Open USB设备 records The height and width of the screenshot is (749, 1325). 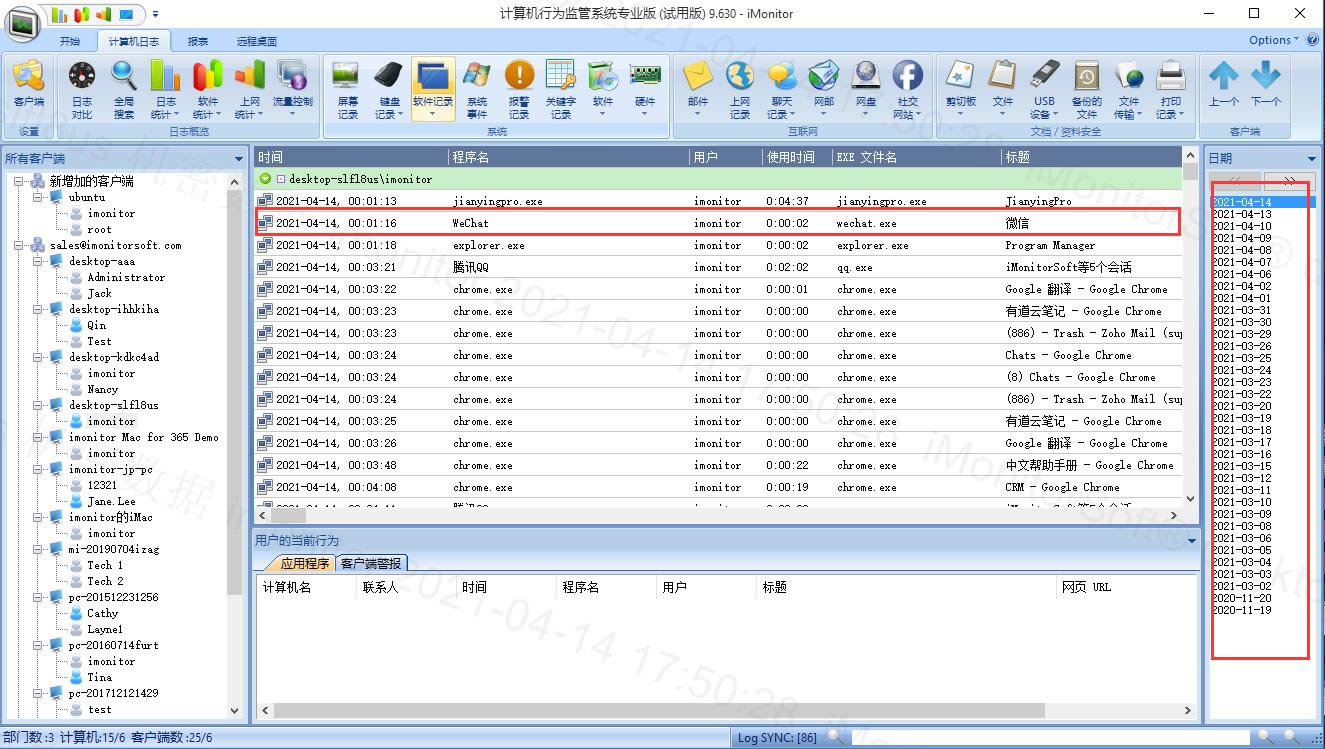click(x=1044, y=90)
